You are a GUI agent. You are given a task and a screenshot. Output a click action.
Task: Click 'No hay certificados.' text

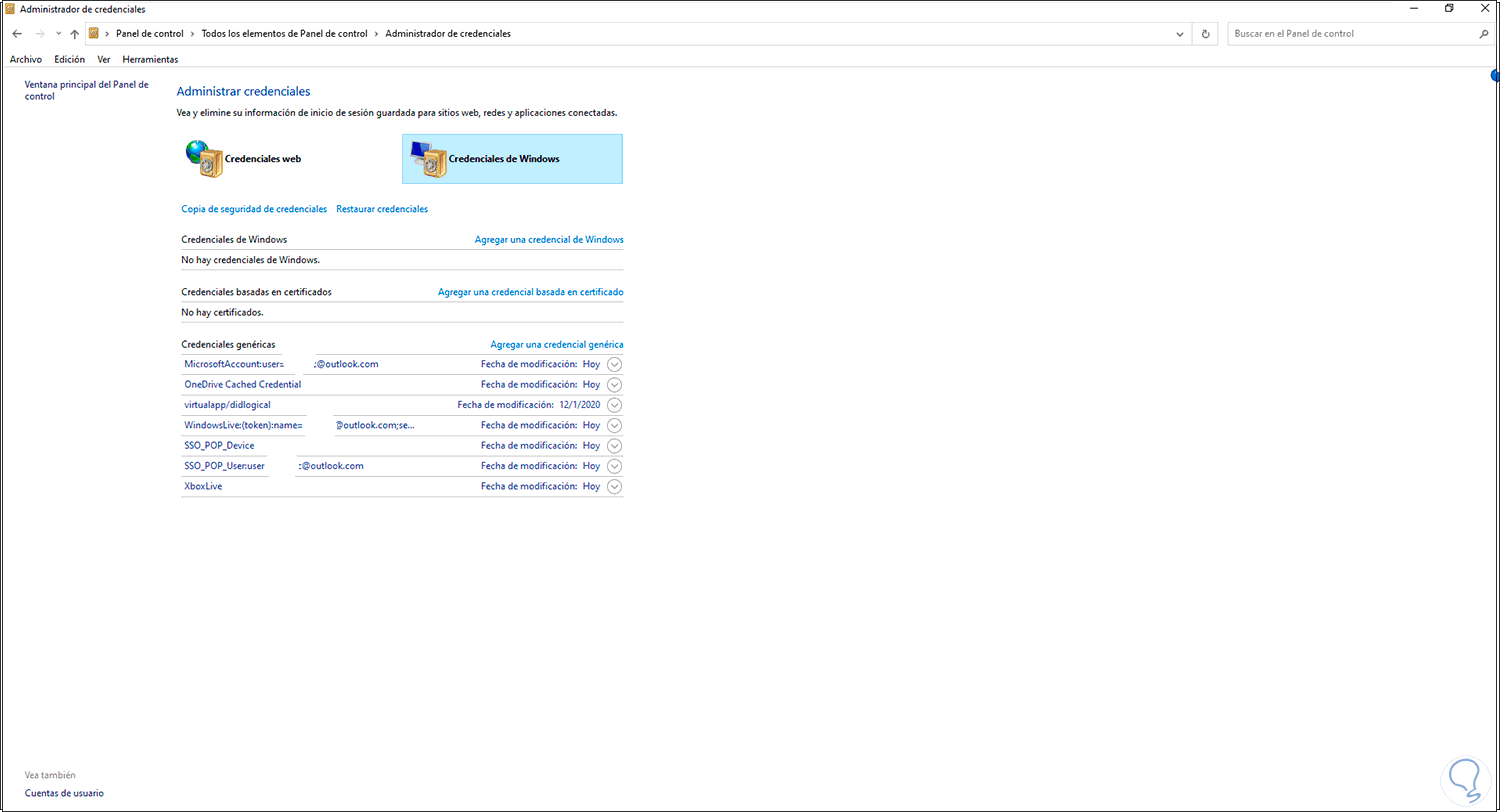click(222, 312)
